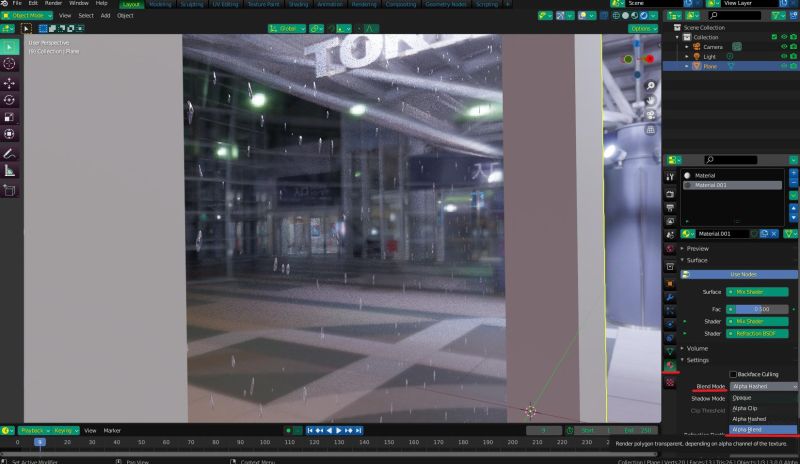The image size is (800, 464).
Task: Select the Add Cube tool
Action: click(x=9, y=190)
